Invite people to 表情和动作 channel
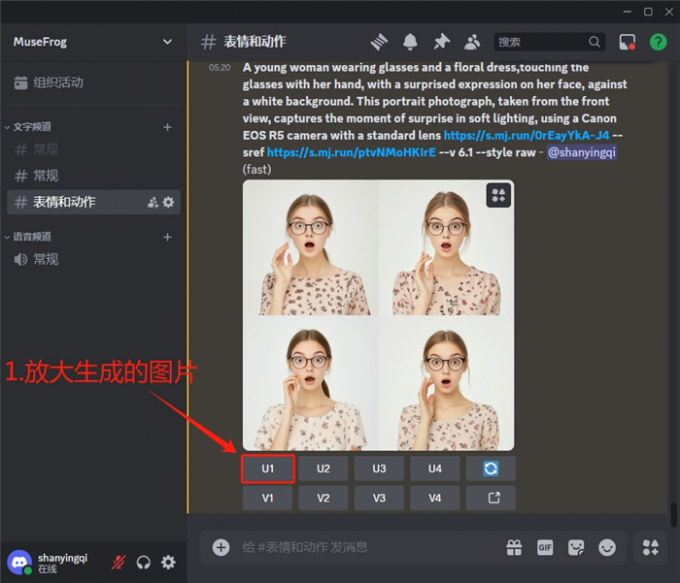680x583 pixels. tap(153, 202)
